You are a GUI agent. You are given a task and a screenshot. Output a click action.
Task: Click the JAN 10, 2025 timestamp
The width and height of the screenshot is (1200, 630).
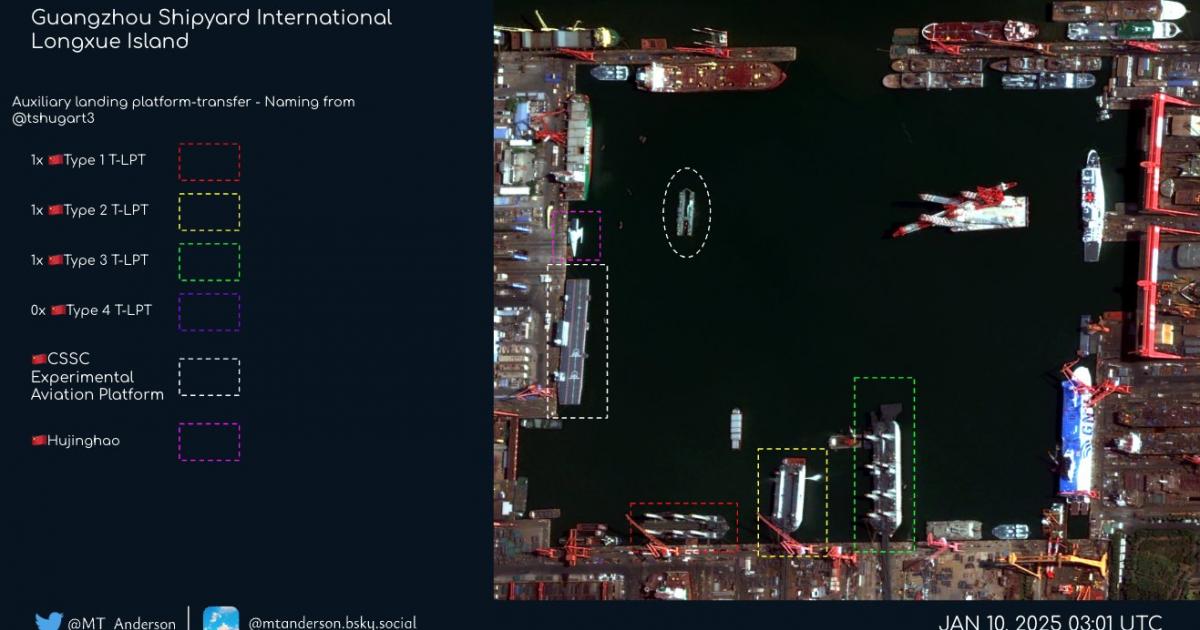point(1049,621)
